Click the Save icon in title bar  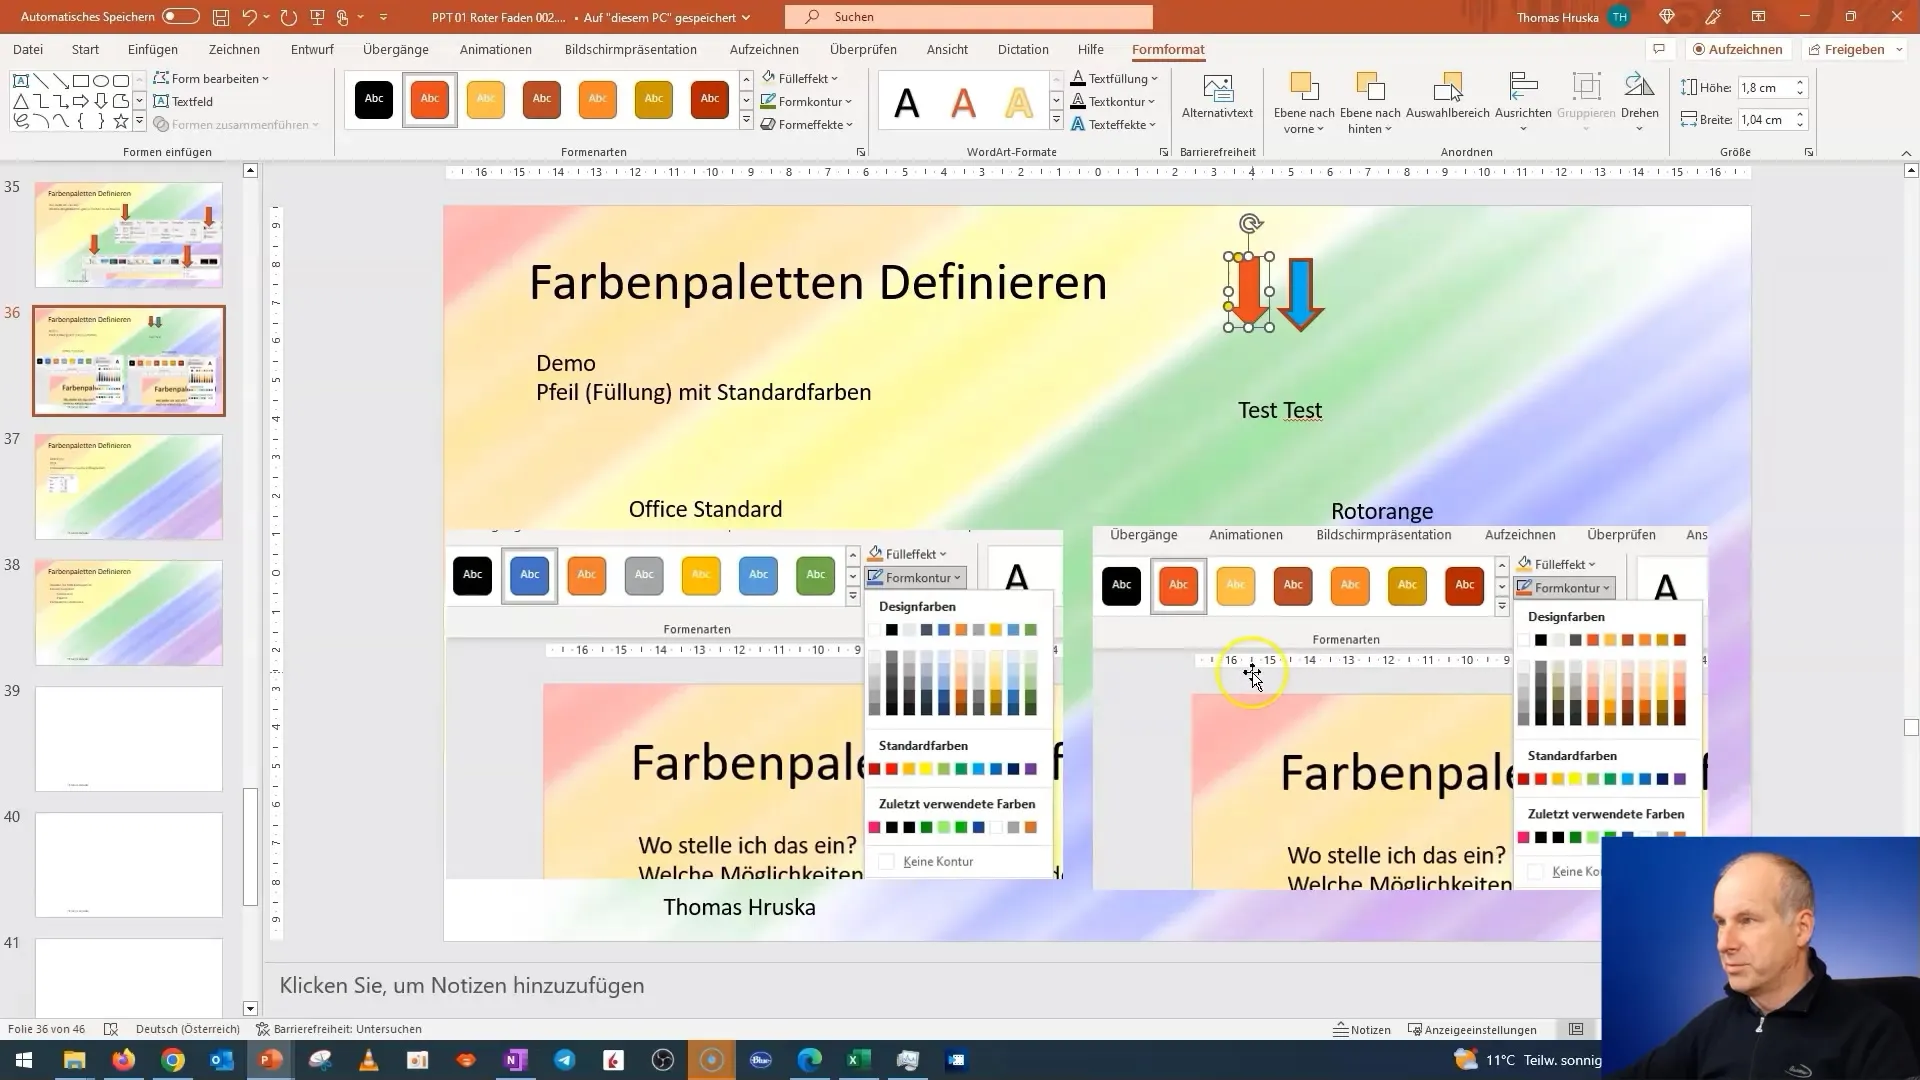pyautogui.click(x=221, y=17)
